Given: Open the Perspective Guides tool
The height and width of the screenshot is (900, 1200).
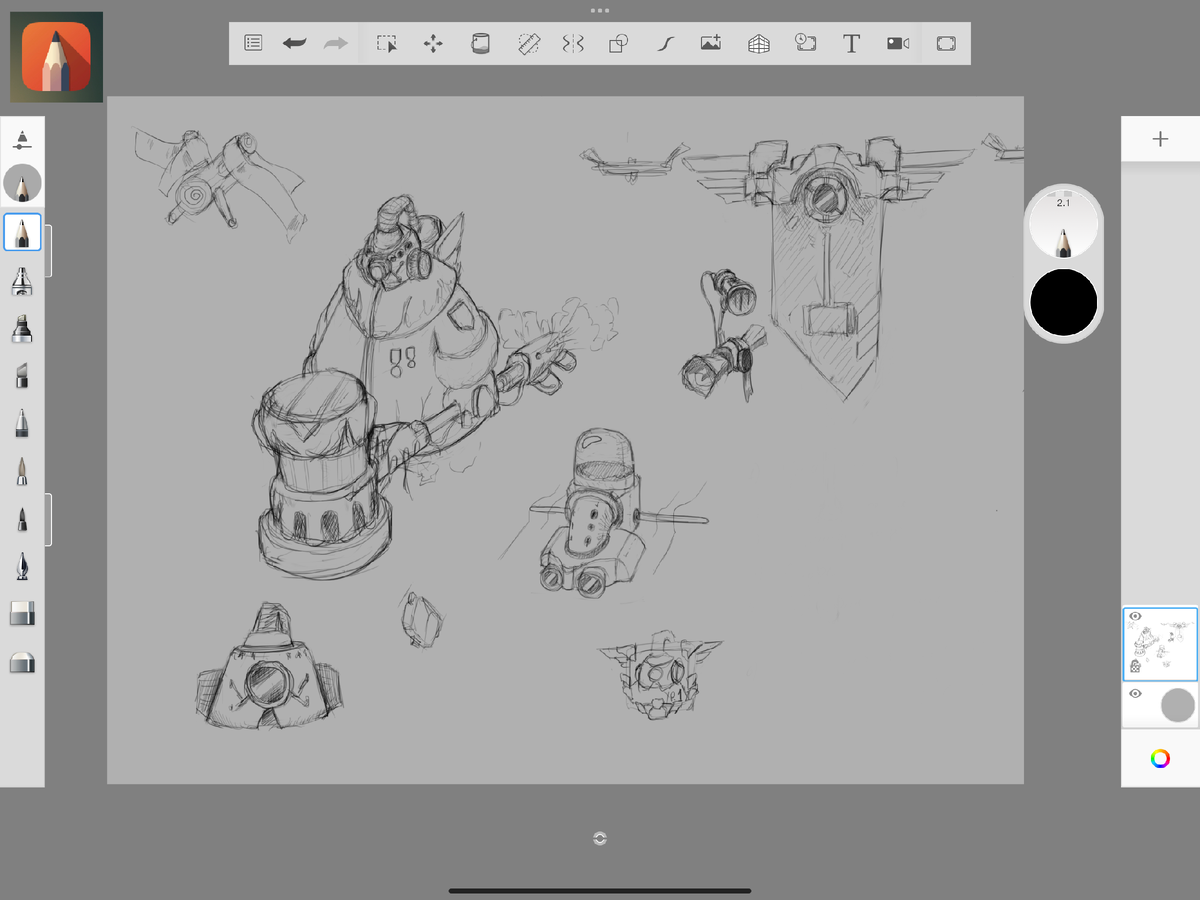Looking at the screenshot, I should pyautogui.click(x=759, y=43).
